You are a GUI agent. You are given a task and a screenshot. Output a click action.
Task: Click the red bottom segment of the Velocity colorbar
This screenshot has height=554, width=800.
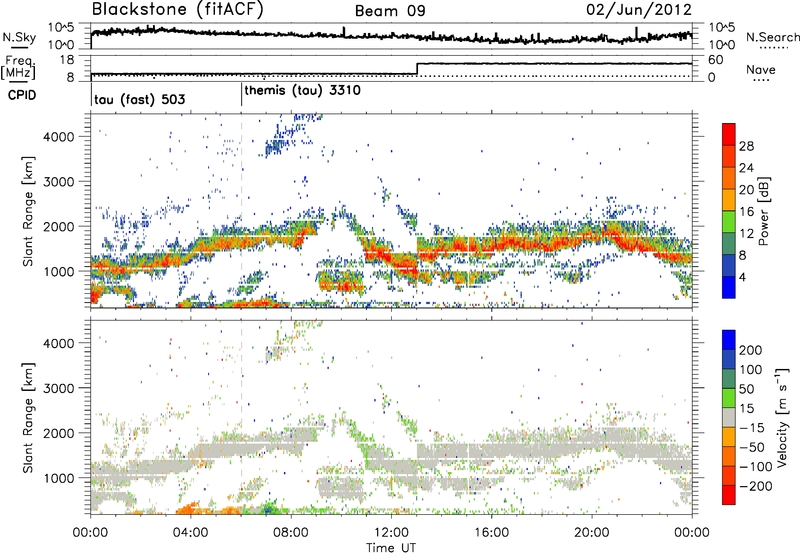(x=729, y=495)
